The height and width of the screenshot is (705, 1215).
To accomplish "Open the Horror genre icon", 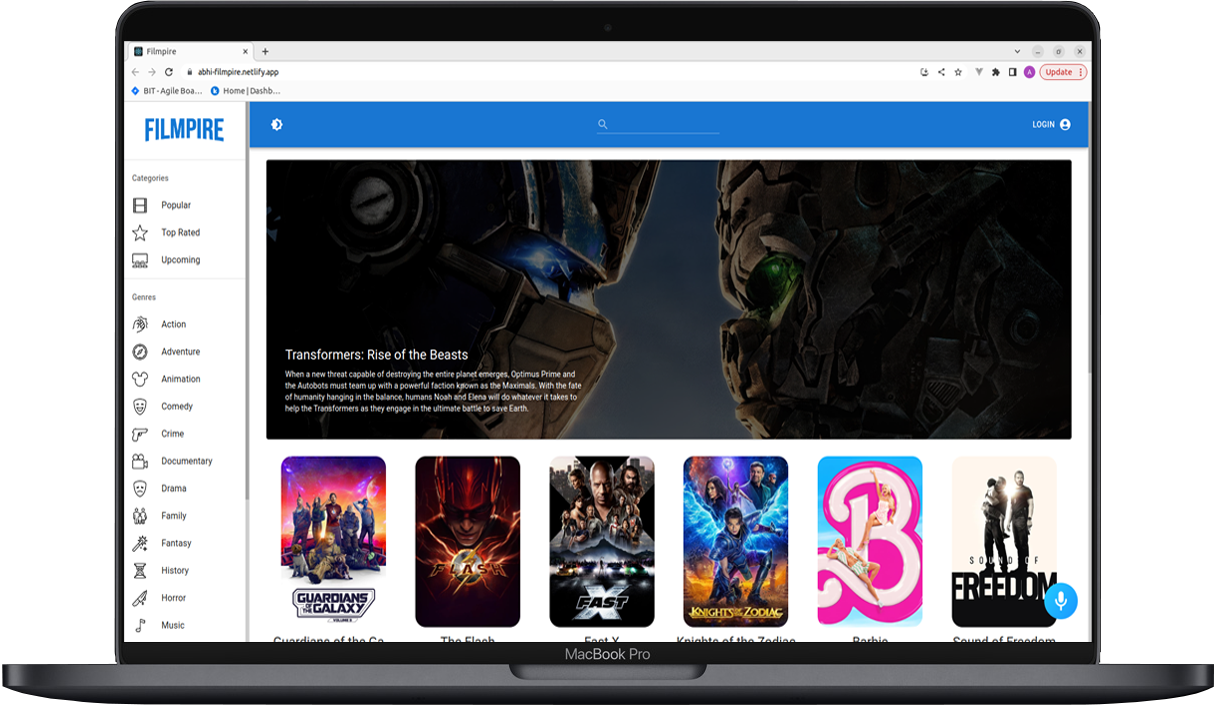I will click(x=140, y=598).
